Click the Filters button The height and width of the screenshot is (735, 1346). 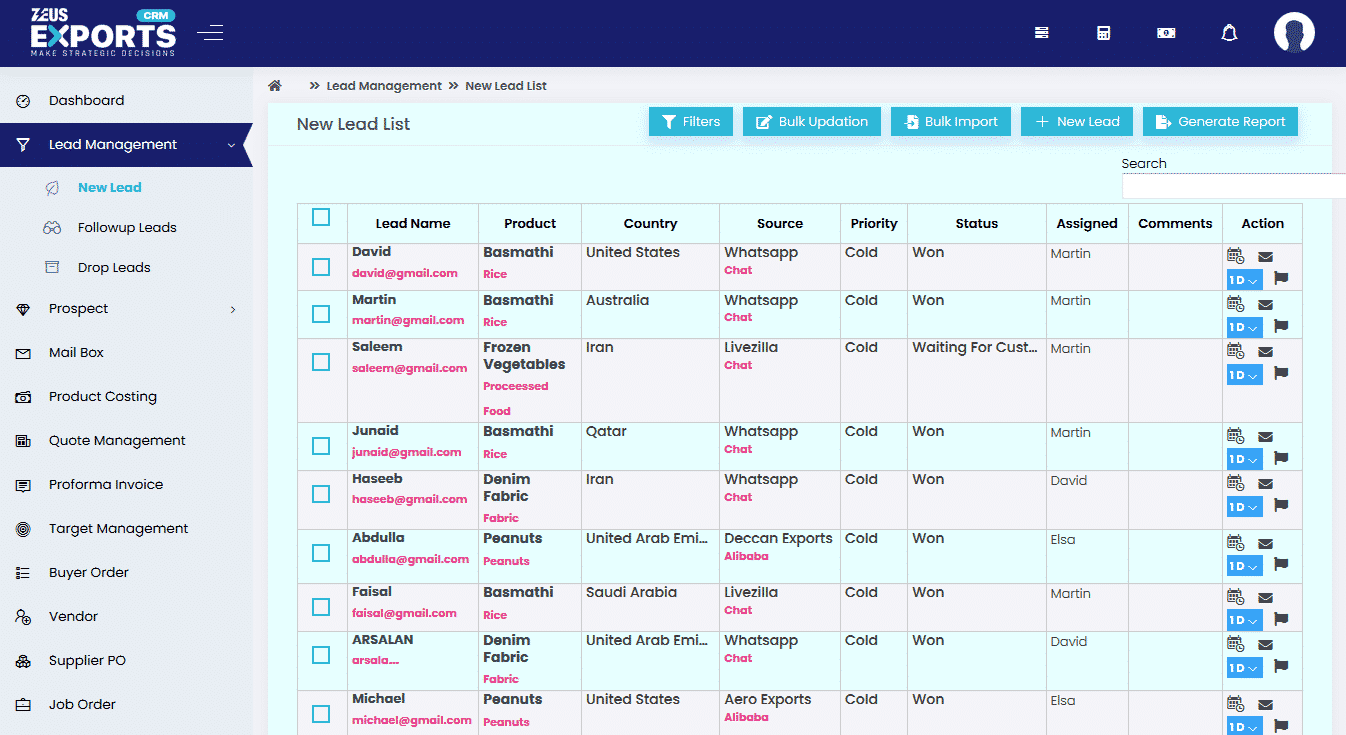[691, 122]
